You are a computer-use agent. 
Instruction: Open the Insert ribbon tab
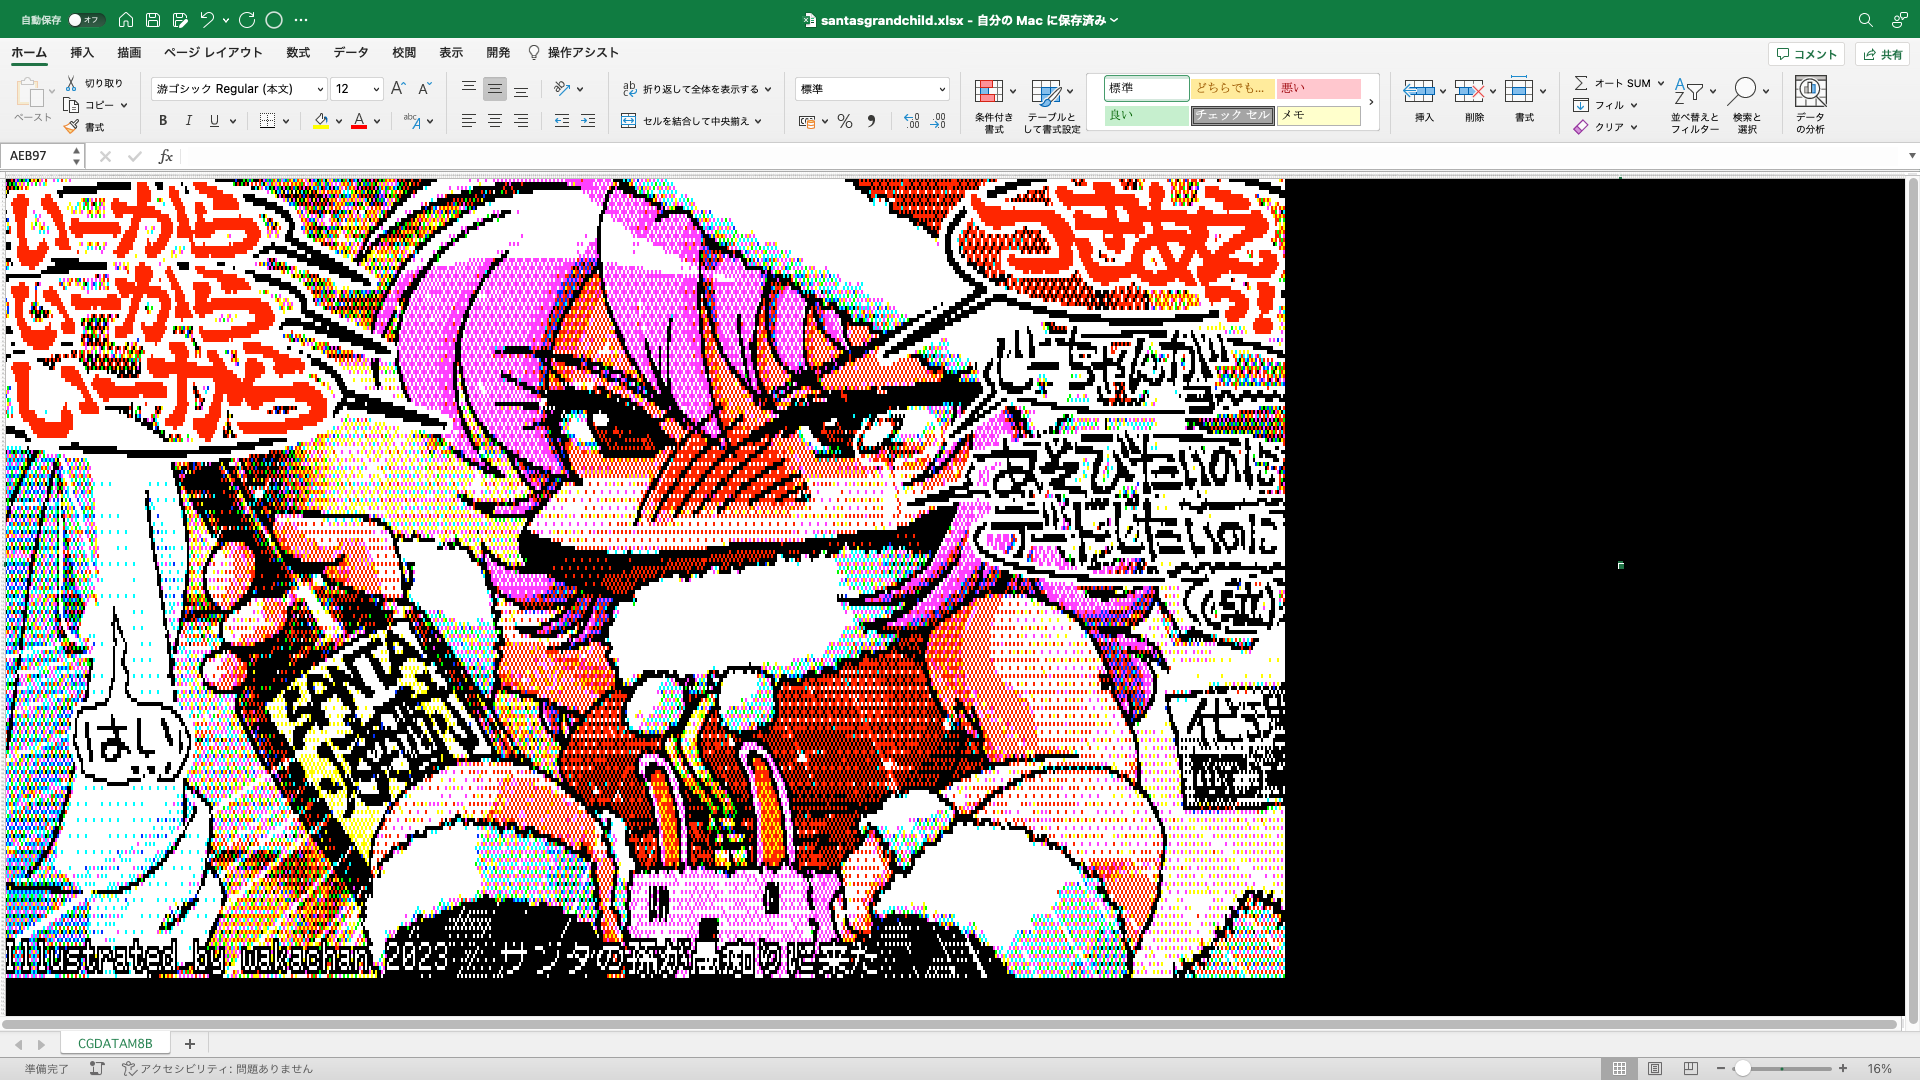click(x=82, y=52)
